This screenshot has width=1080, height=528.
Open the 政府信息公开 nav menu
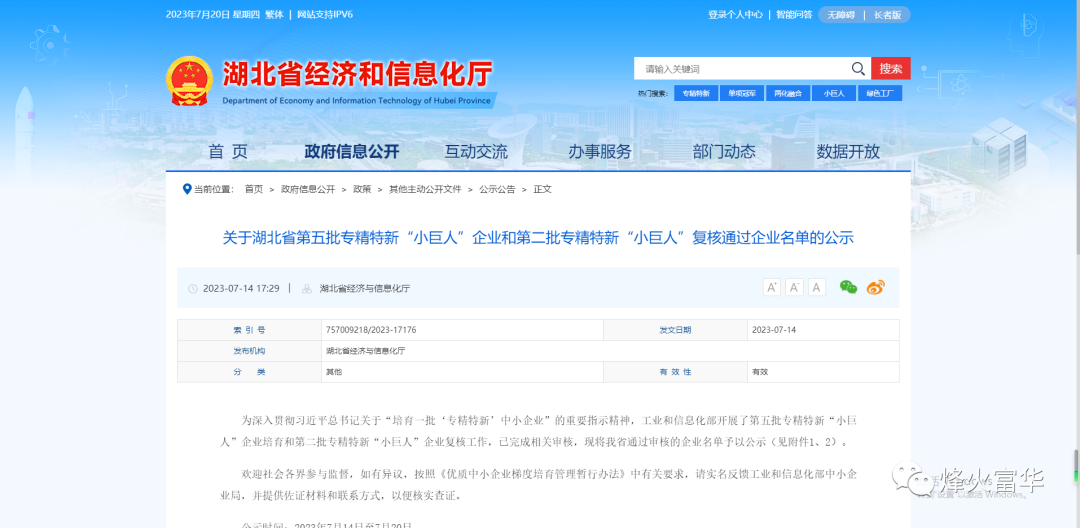coord(351,152)
